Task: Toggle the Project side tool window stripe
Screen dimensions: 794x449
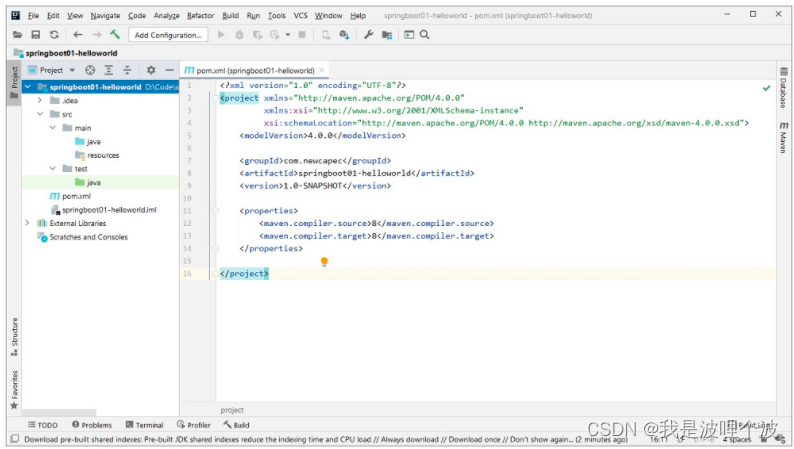Action: coord(14,84)
